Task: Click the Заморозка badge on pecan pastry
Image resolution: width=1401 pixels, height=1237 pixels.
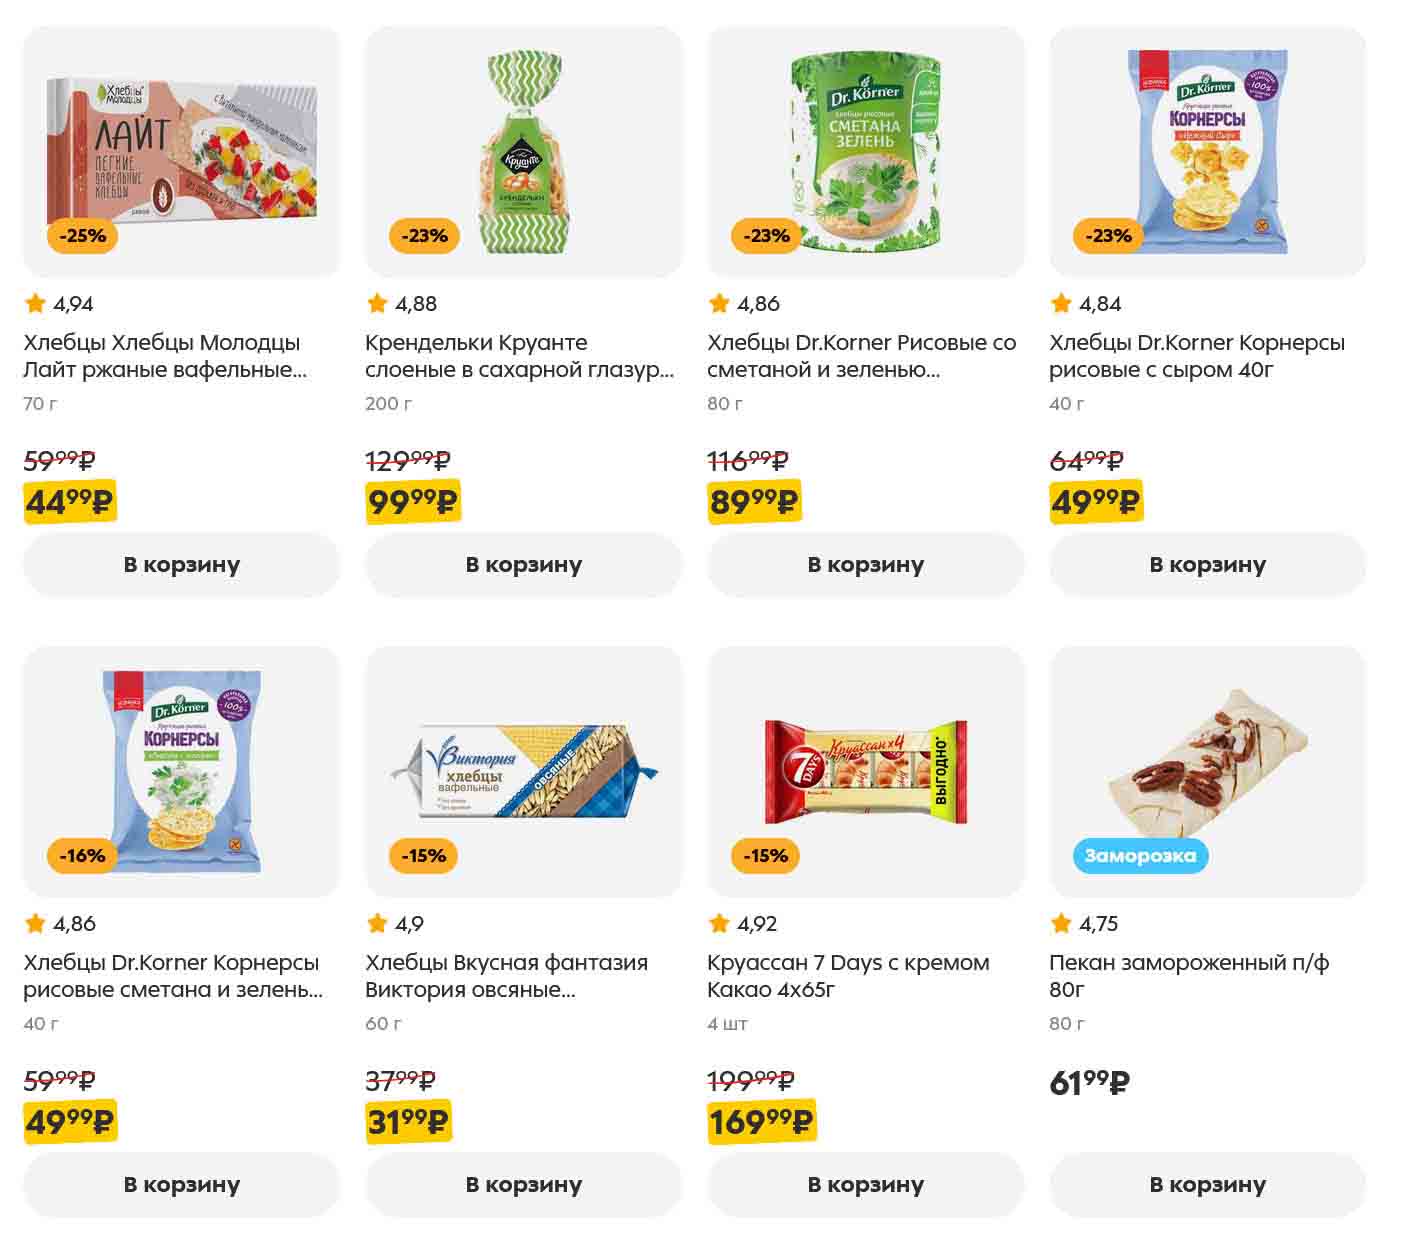Action: (x=1140, y=856)
